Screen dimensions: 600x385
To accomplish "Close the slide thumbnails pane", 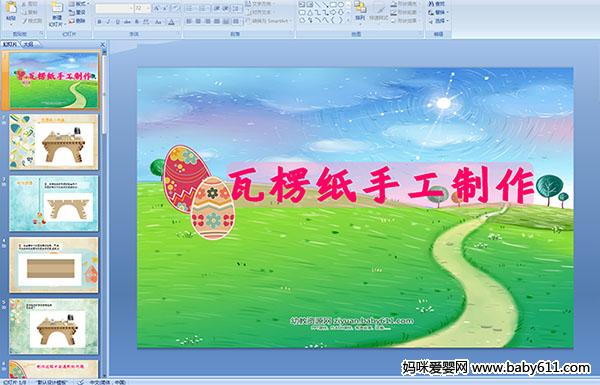I will pos(102,44).
